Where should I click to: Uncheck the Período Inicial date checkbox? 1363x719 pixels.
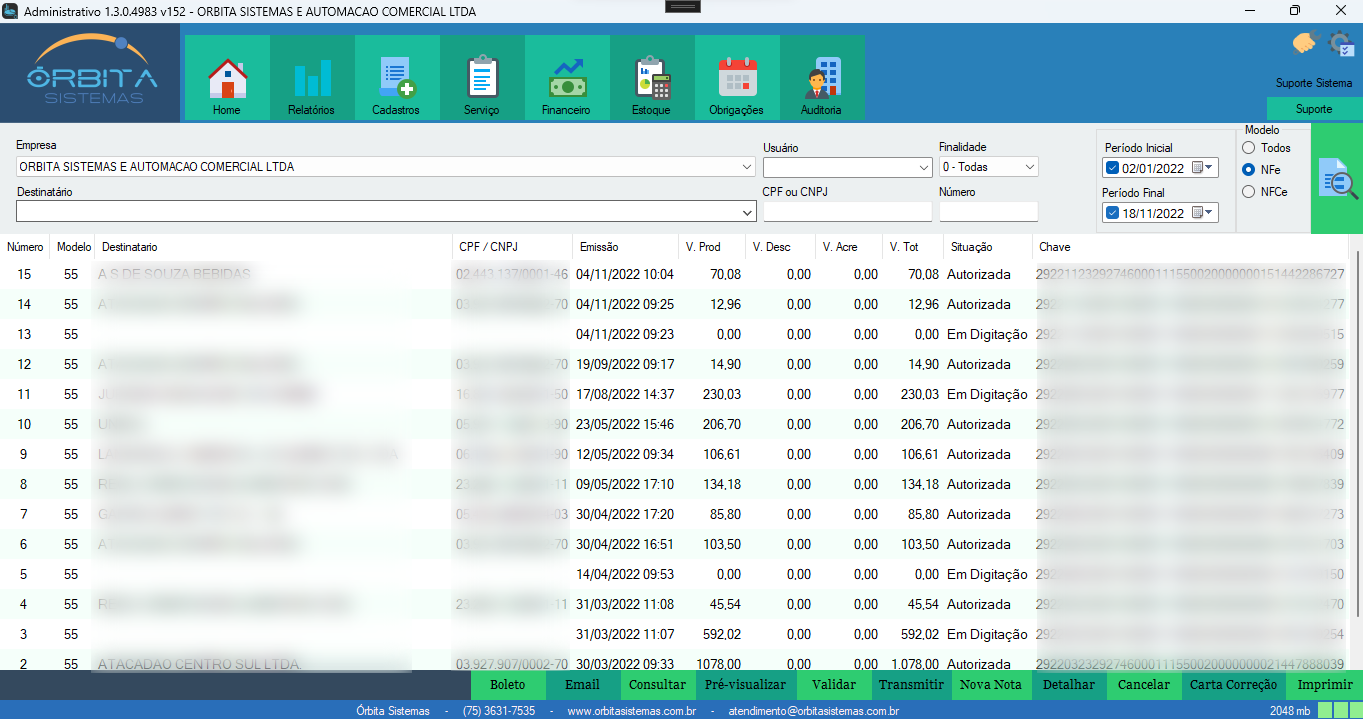pyautogui.click(x=1113, y=167)
